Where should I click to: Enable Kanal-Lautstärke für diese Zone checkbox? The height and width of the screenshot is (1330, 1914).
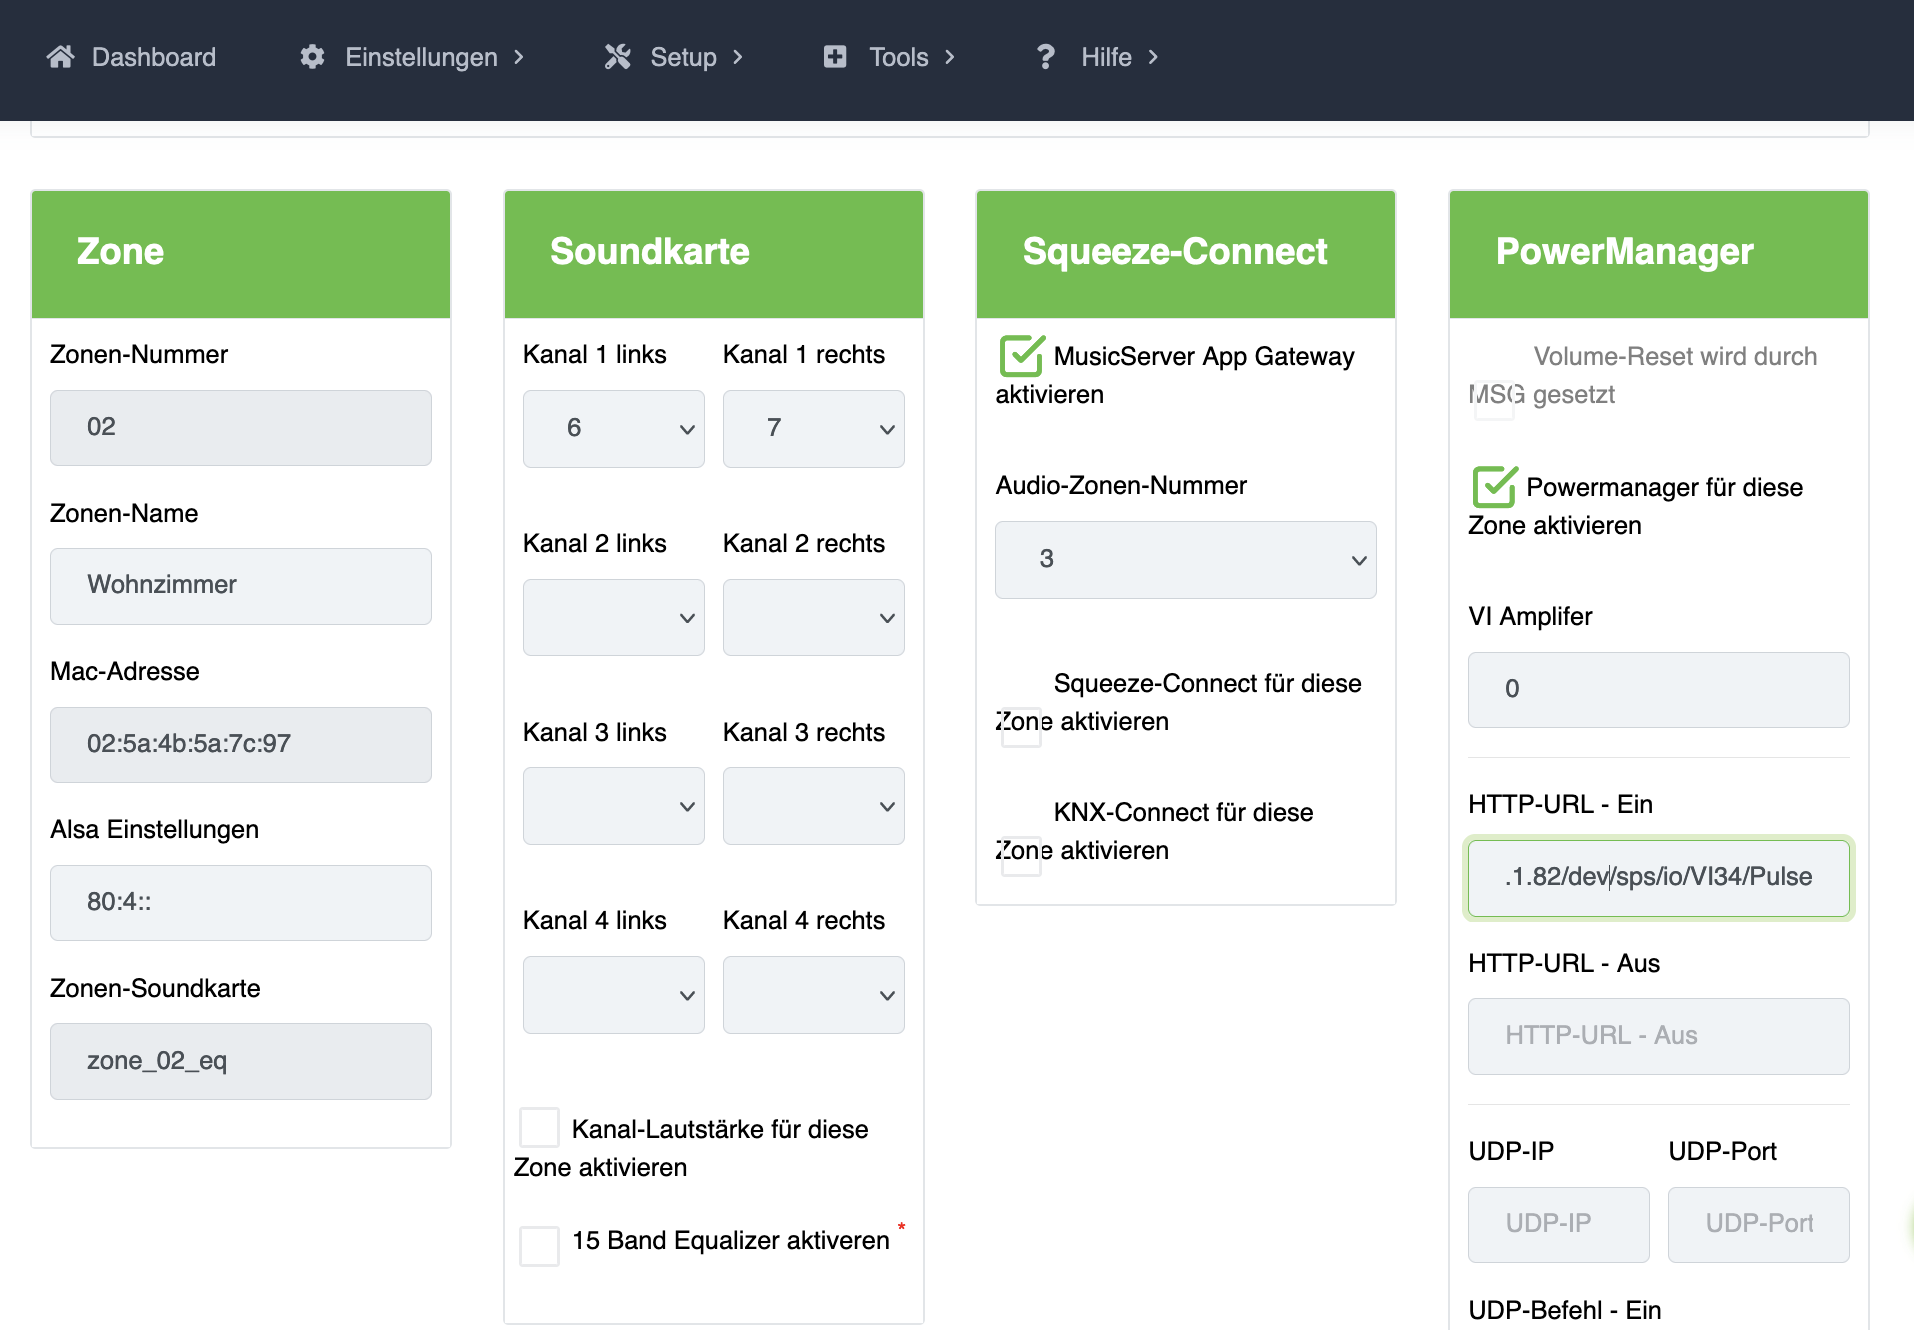click(540, 1128)
